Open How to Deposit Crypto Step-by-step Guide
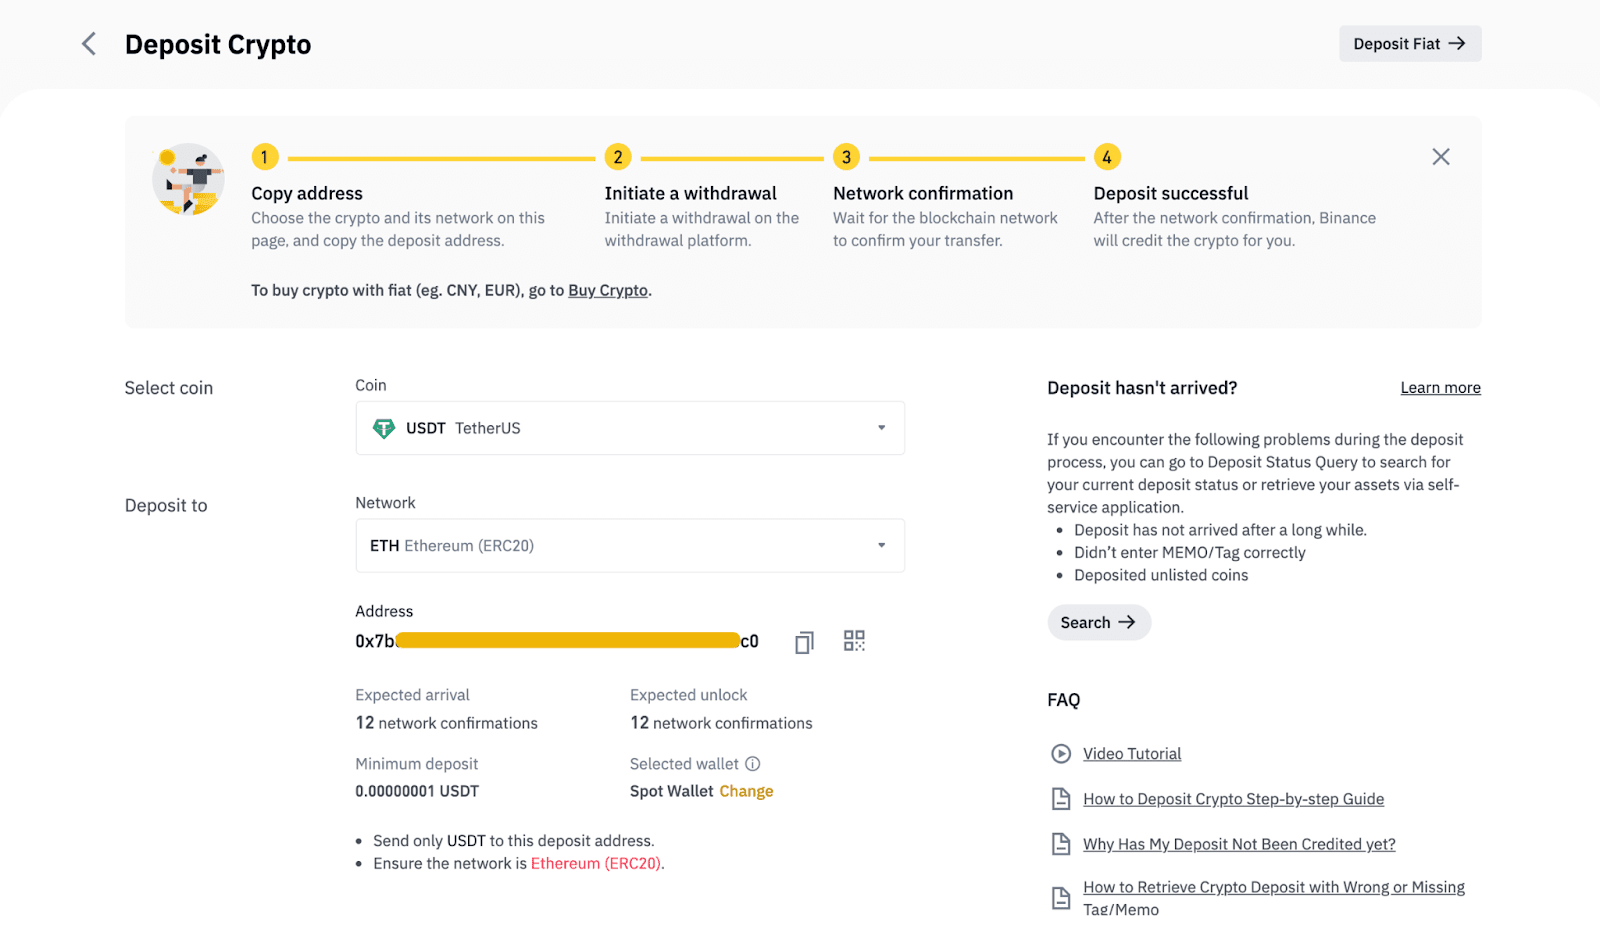This screenshot has width=1600, height=929. click(x=1233, y=799)
